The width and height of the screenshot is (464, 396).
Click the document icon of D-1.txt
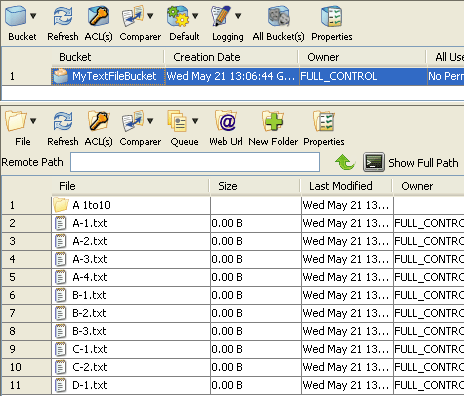point(60,385)
